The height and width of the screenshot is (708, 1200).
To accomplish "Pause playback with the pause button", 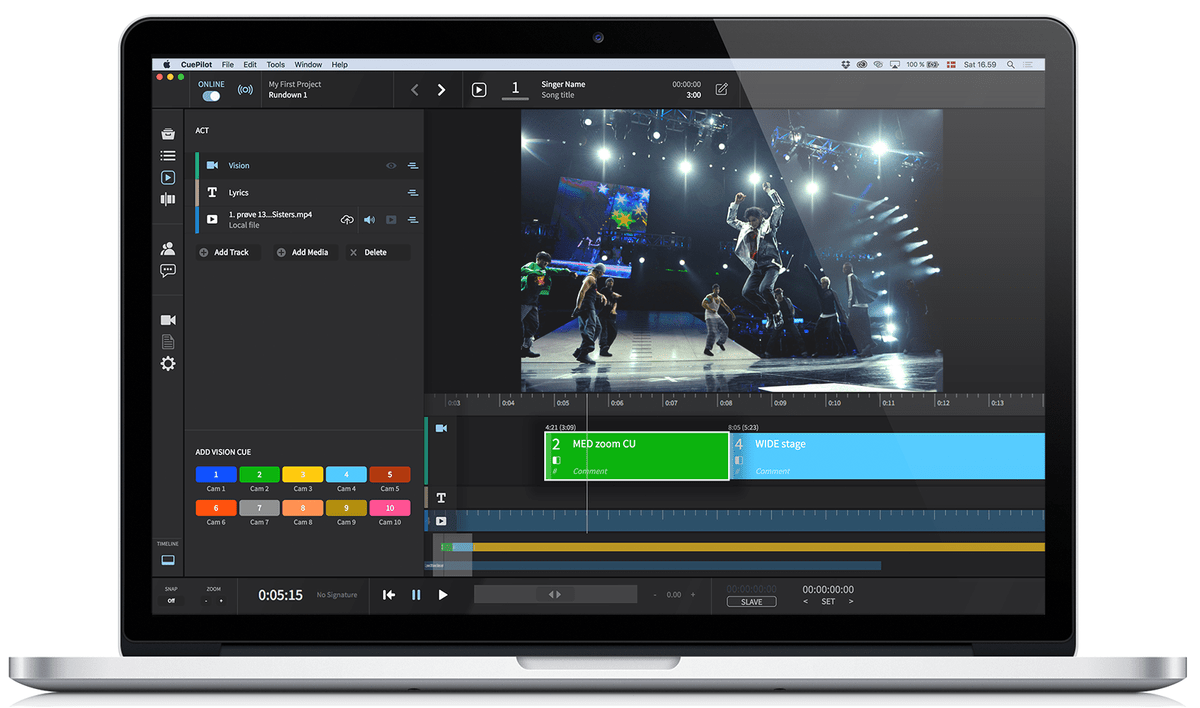I will click(416, 595).
